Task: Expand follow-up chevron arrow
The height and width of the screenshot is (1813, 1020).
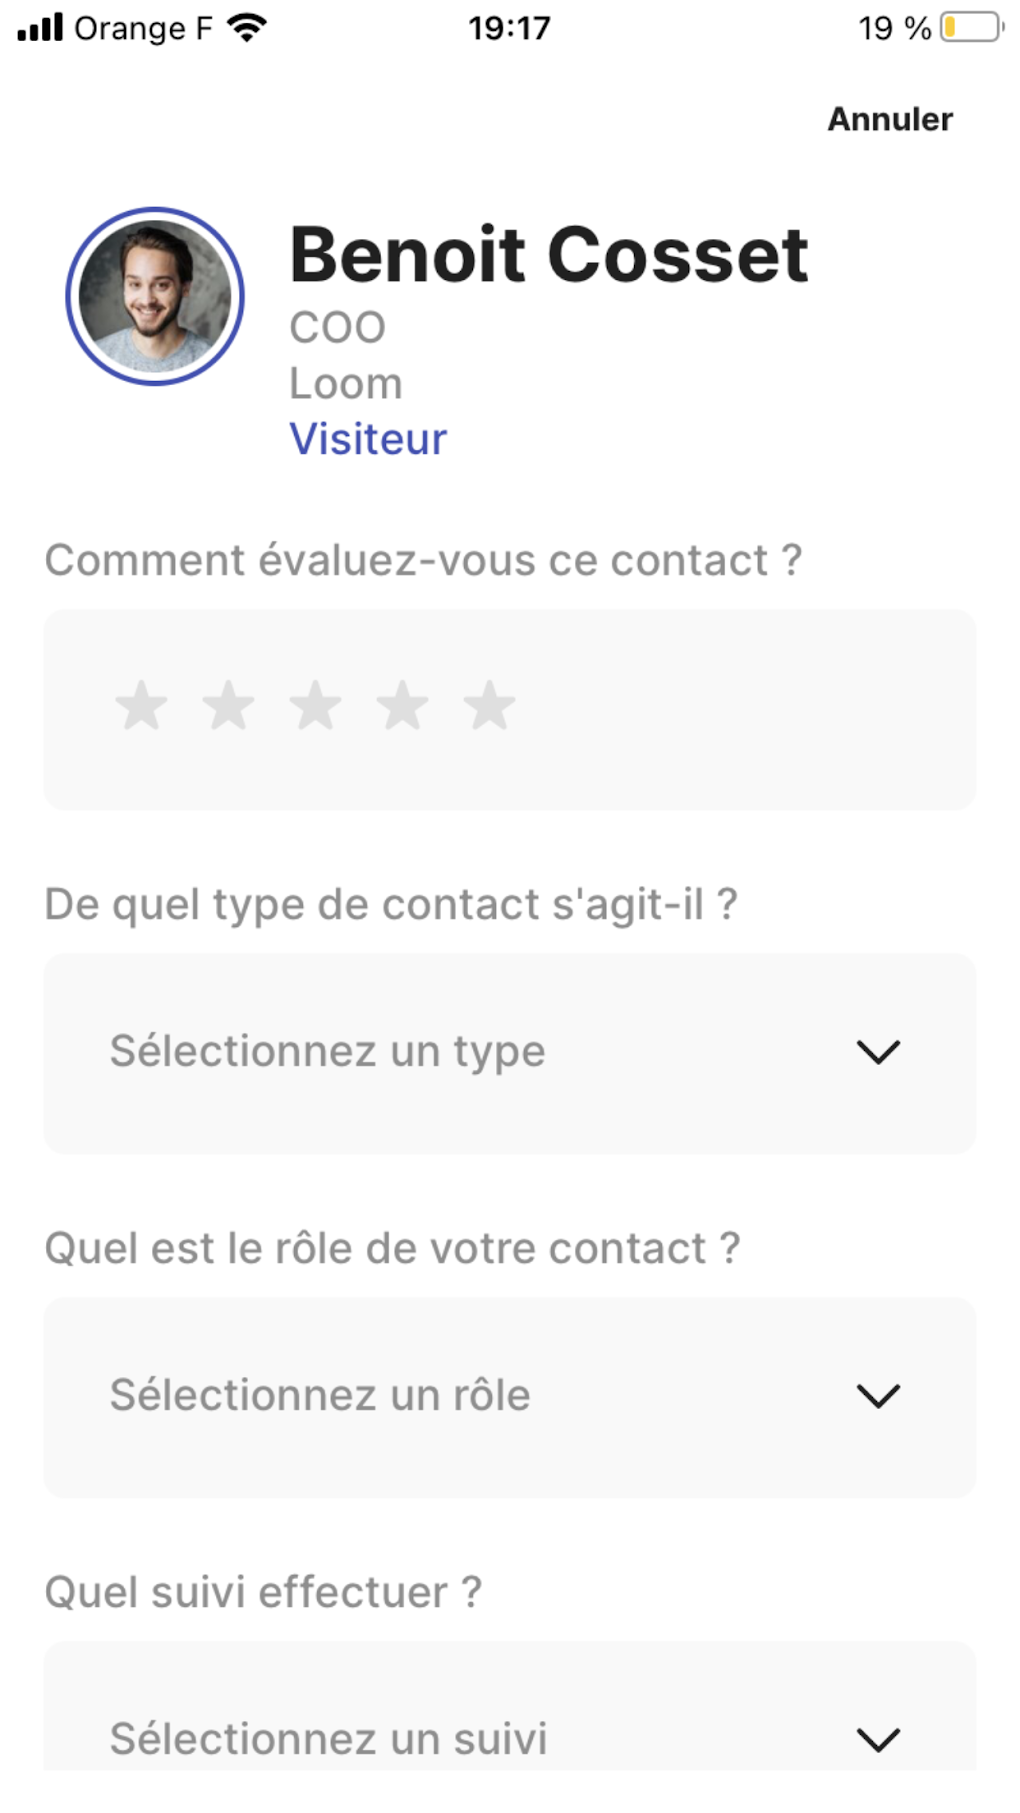Action: tap(878, 1740)
